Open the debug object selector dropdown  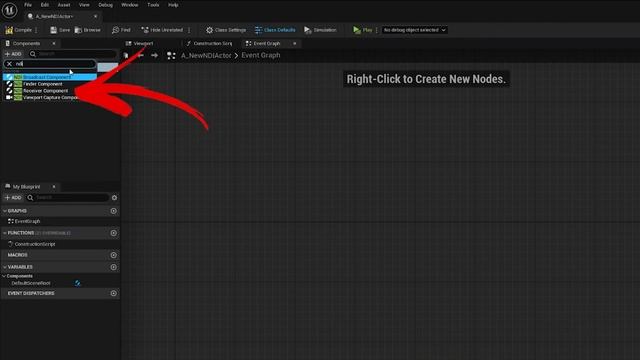tap(414, 30)
